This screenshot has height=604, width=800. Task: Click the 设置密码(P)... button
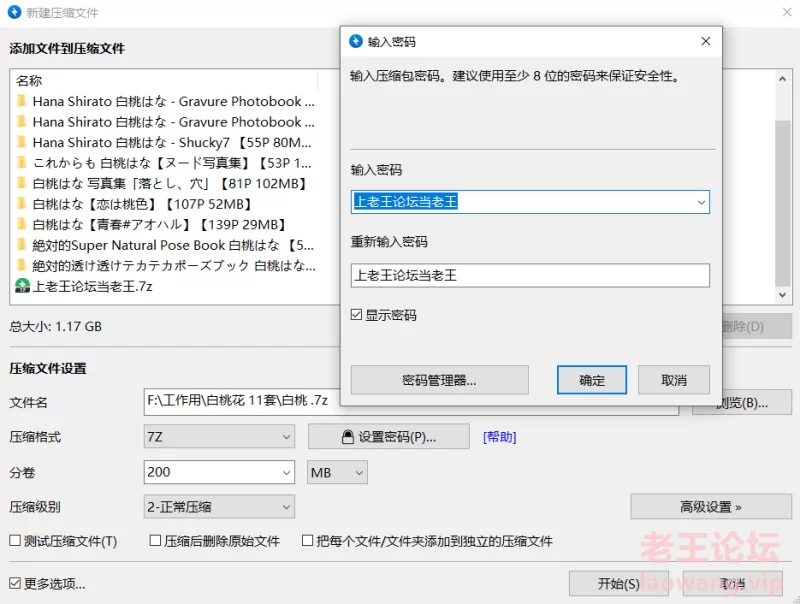click(x=388, y=437)
